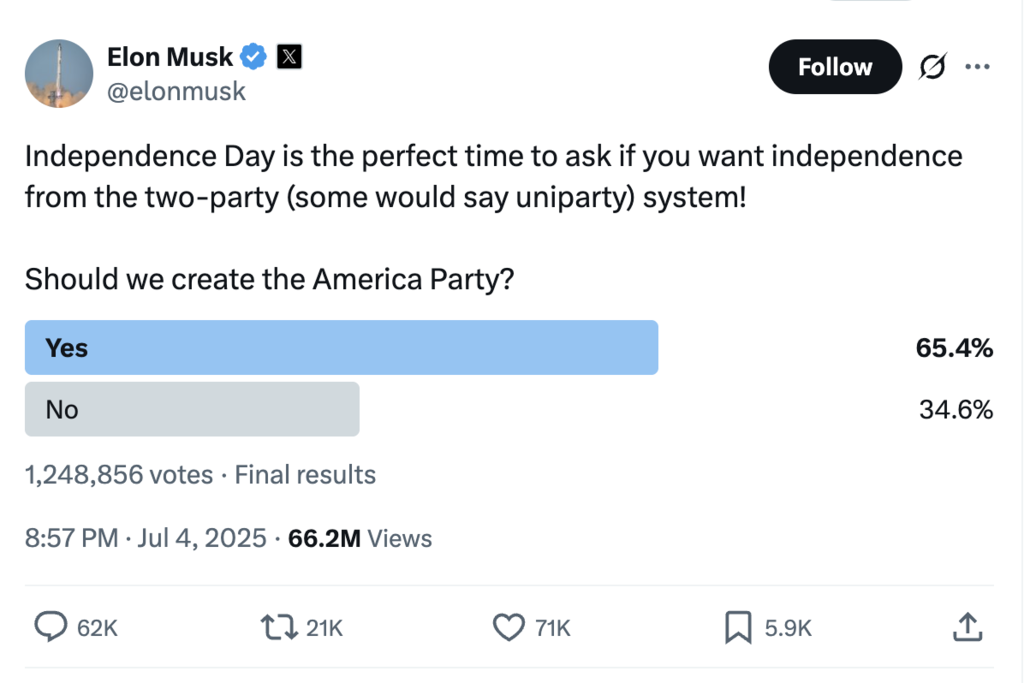Open the three-dot more options menu

tap(976, 67)
